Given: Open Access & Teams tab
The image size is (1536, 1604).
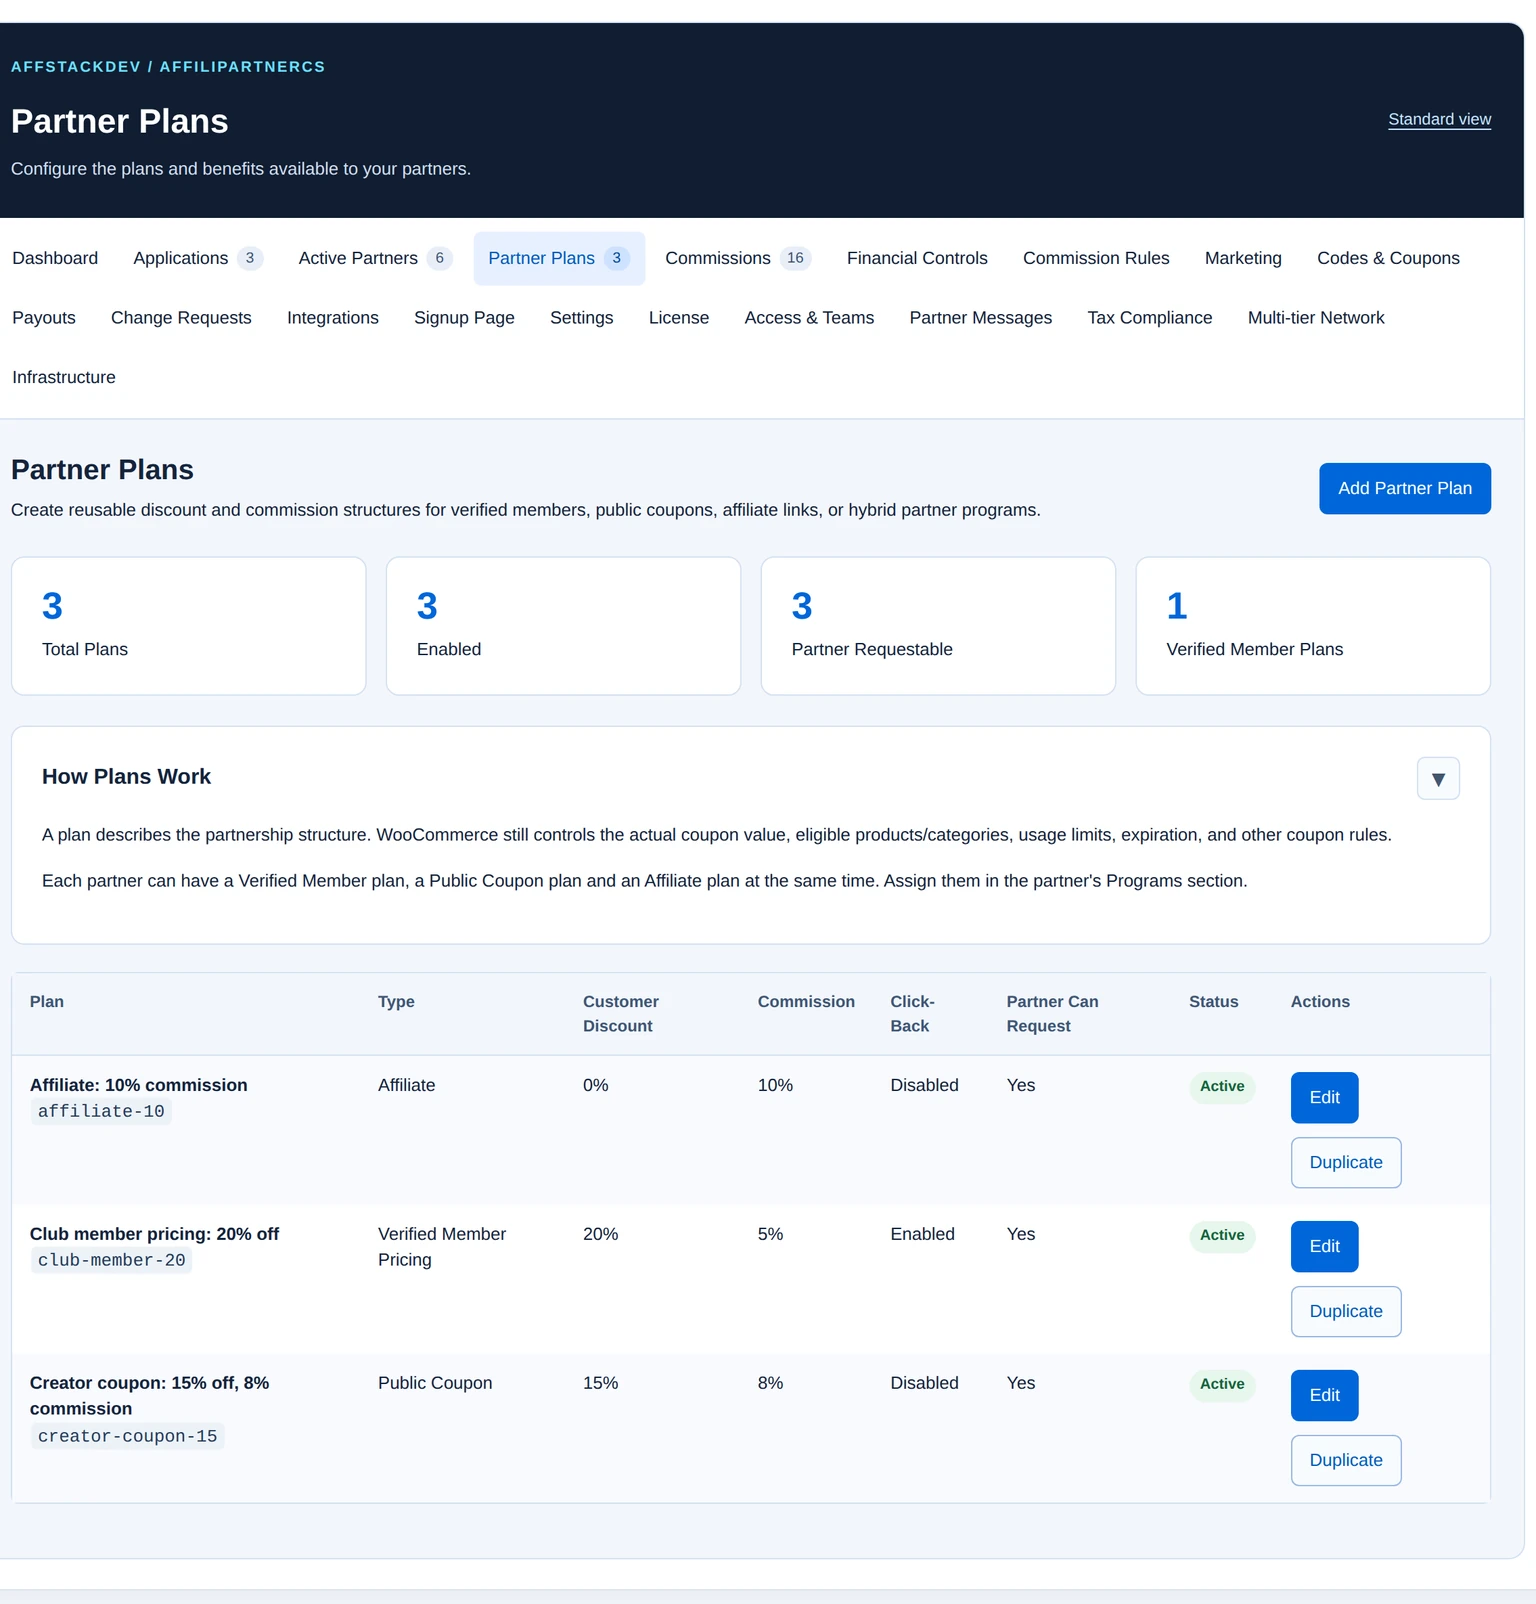Looking at the screenshot, I should [x=809, y=318].
